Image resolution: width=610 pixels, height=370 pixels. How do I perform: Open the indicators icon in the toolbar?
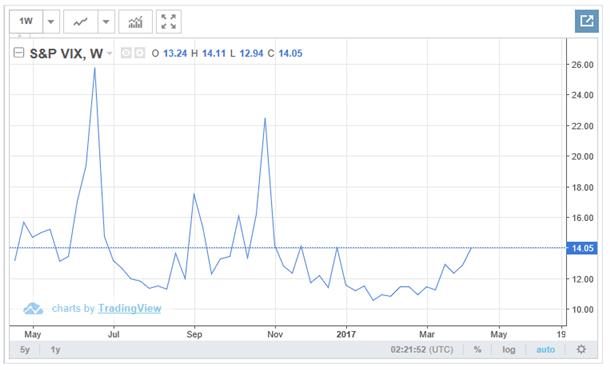point(135,21)
